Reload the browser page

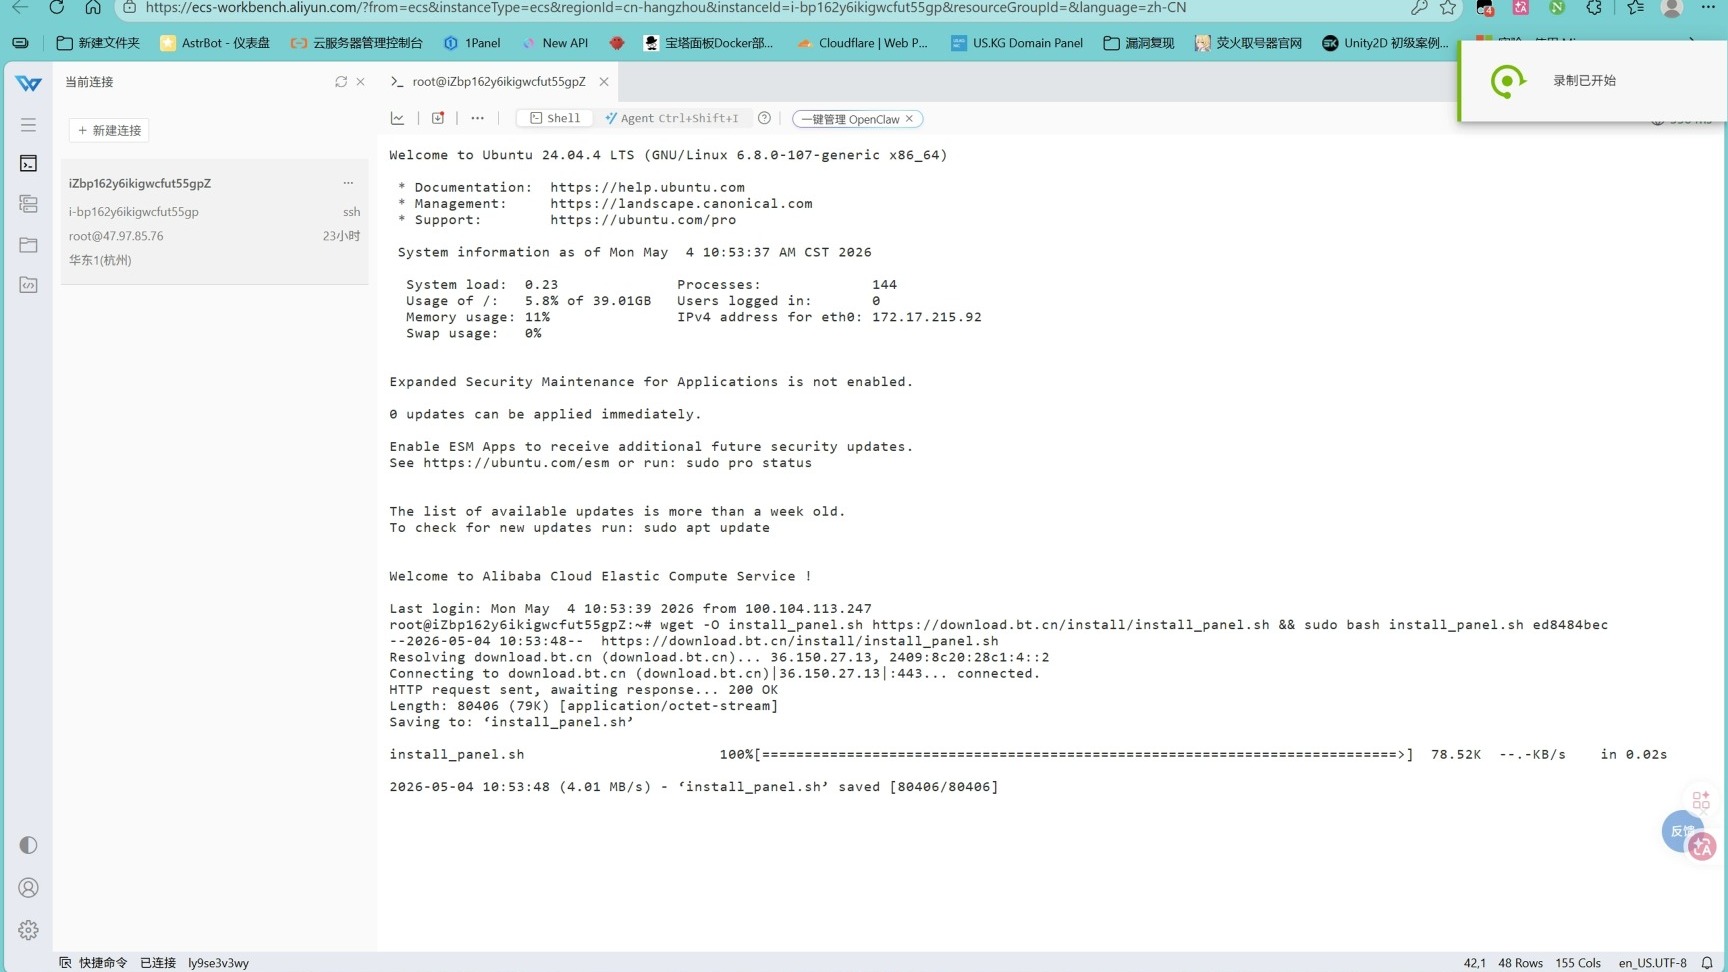click(57, 8)
